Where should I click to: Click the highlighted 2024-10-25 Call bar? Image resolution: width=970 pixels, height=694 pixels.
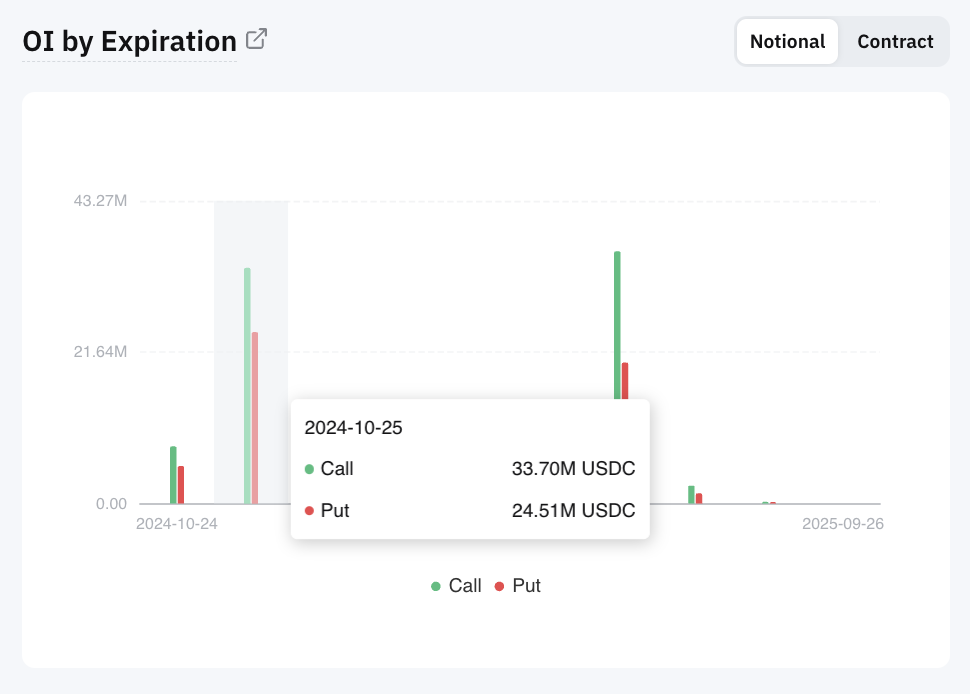point(247,386)
